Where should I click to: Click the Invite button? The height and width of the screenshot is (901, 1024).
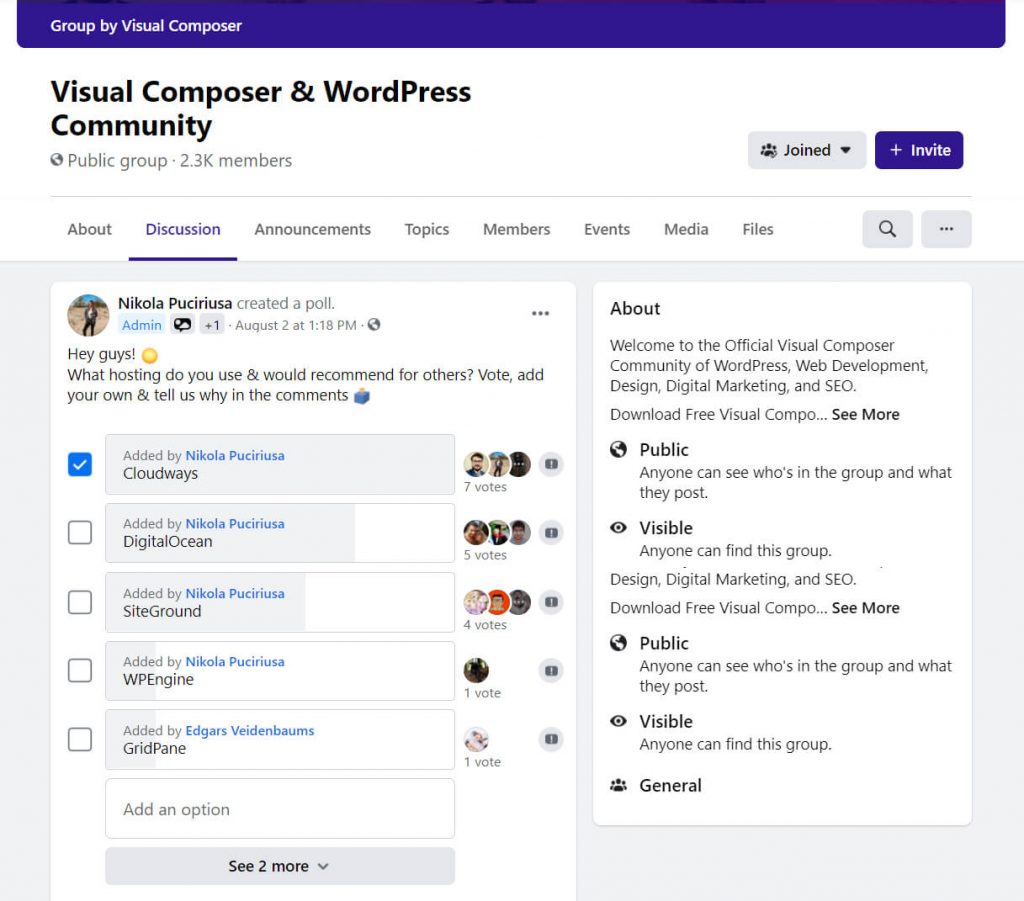pos(919,150)
